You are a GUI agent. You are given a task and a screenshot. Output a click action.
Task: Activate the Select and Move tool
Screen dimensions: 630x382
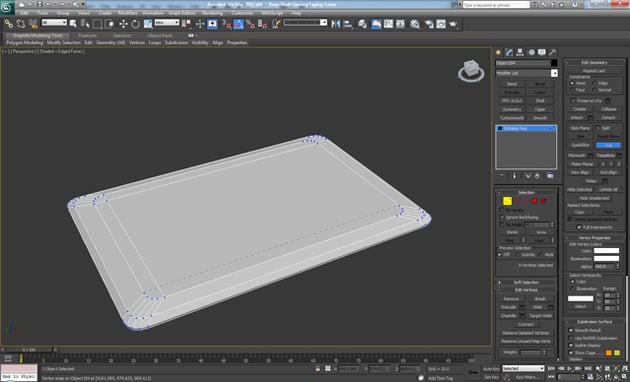[123, 24]
